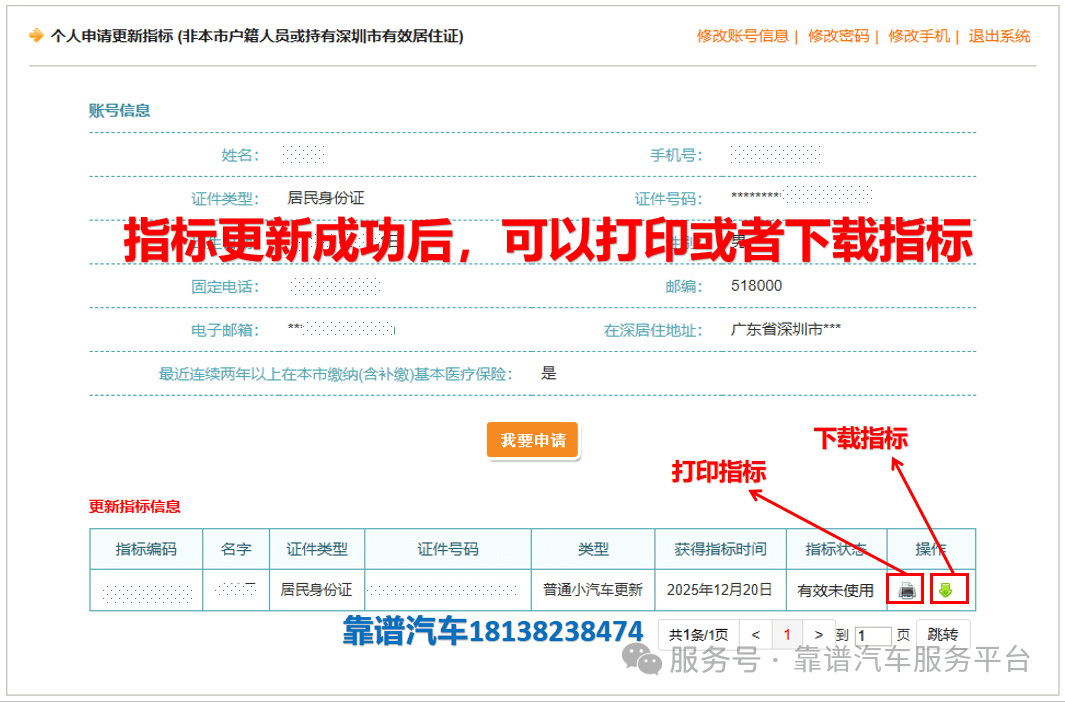Click the 指标编码 column header
The width and height of the screenshot is (1065, 702).
click(x=146, y=549)
